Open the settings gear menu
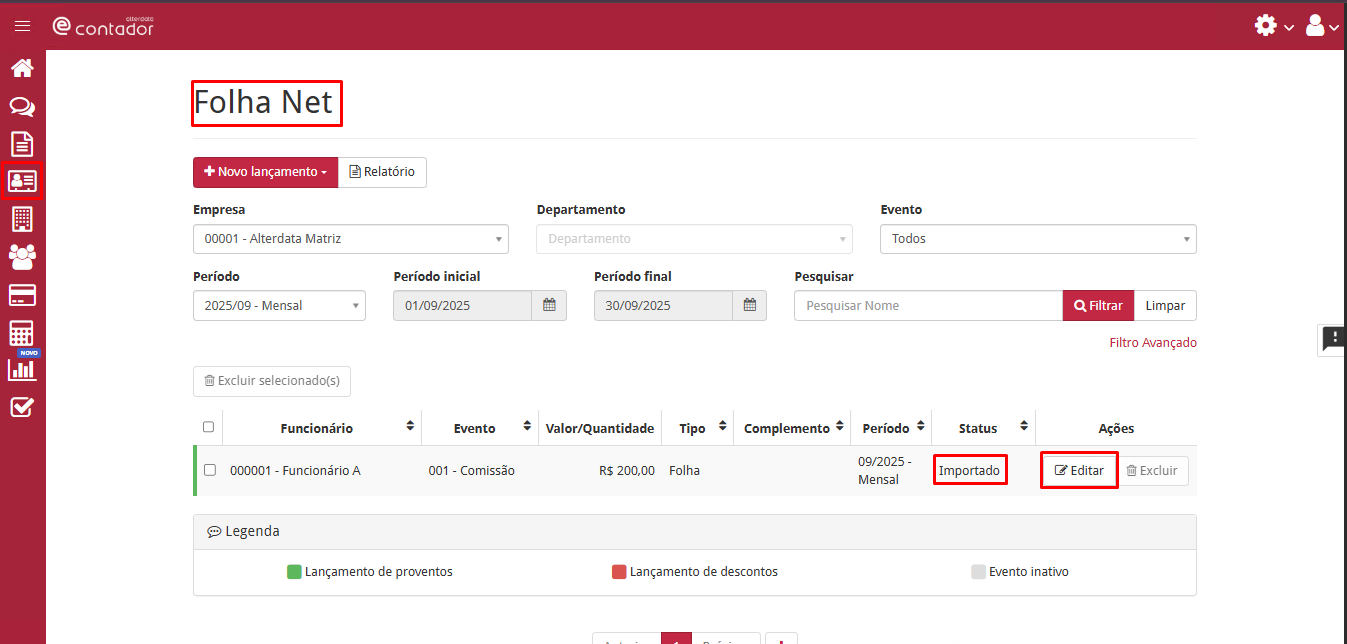This screenshot has height=644, width=1347. [x=1272, y=26]
